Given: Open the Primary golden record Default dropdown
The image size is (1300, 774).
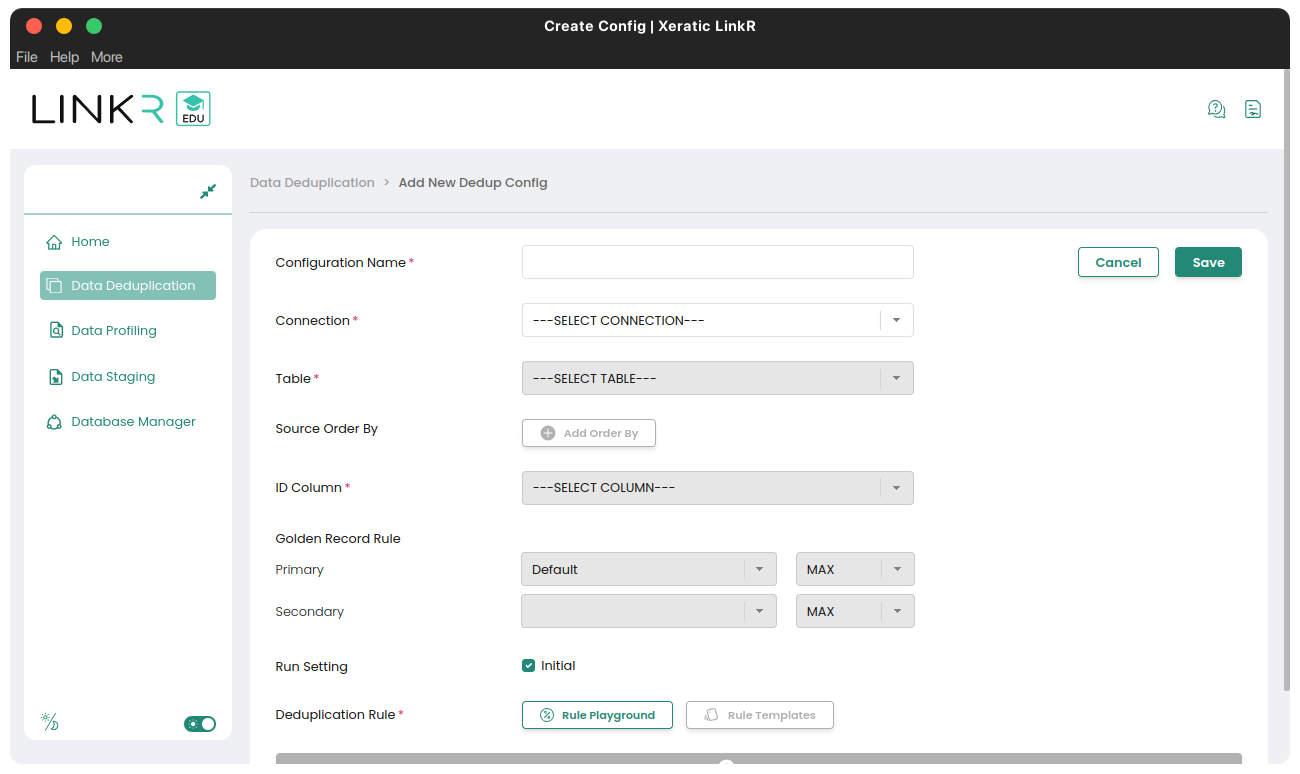Looking at the screenshot, I should (648, 570).
